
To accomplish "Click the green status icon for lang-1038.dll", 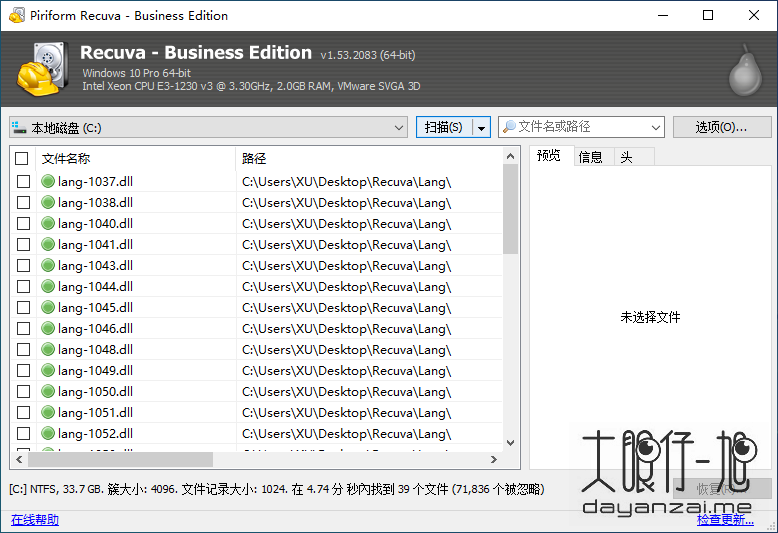I will pos(48,202).
